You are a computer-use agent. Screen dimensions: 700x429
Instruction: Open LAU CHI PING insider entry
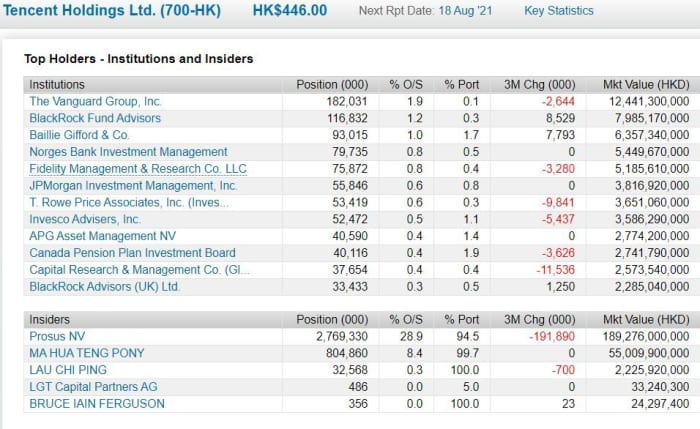pos(68,370)
